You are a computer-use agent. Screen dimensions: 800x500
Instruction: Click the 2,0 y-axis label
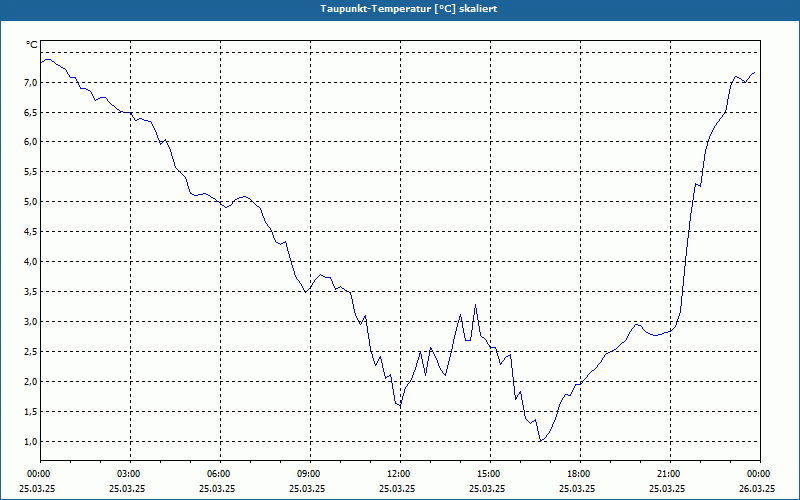31,382
